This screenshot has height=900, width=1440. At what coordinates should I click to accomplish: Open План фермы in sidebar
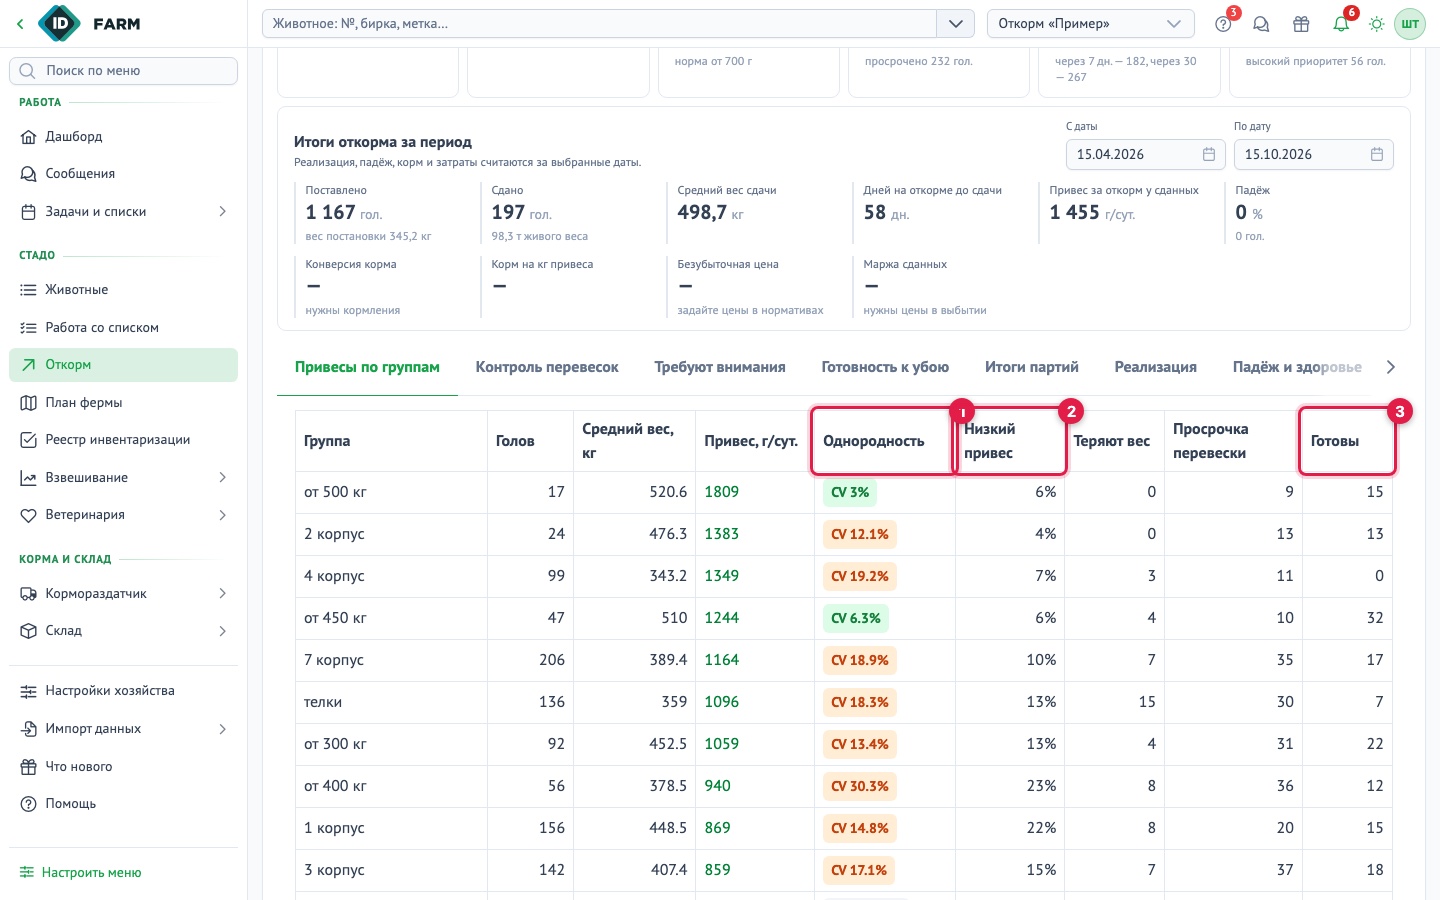click(123, 403)
